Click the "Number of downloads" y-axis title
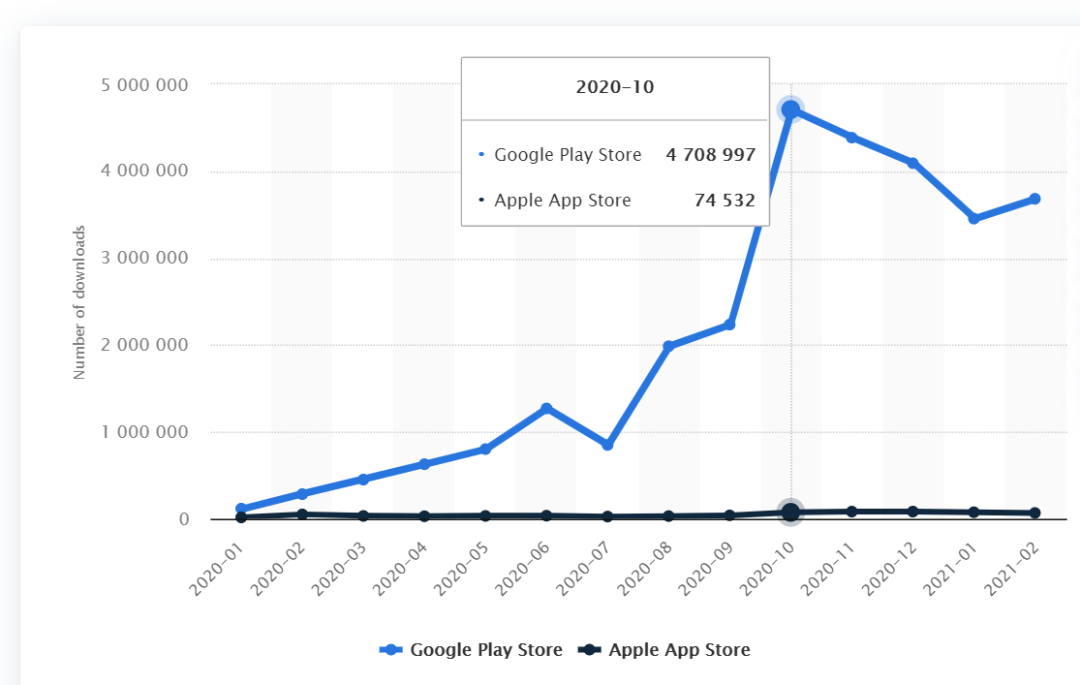 [80, 302]
